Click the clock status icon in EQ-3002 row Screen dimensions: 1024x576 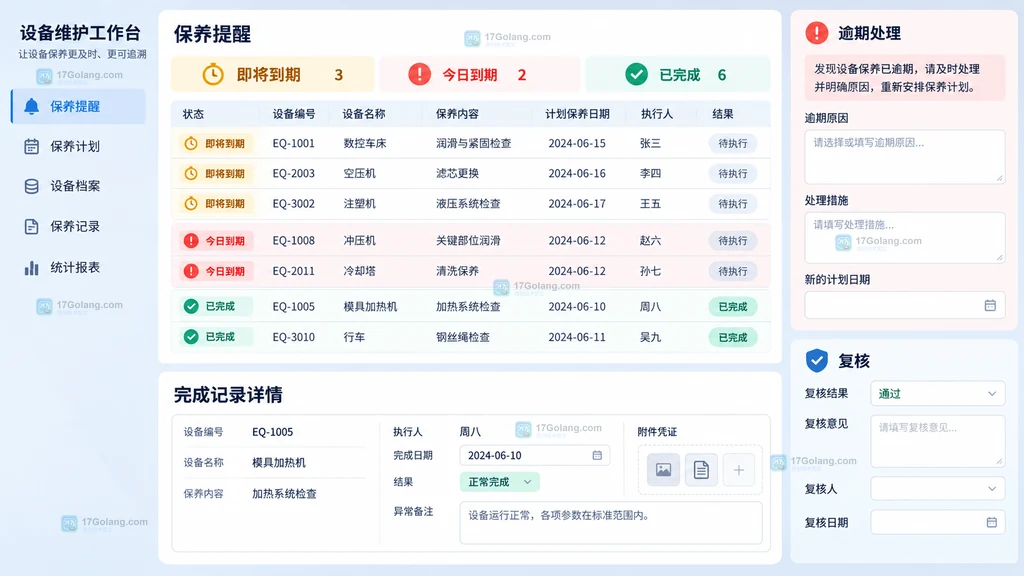tap(191, 203)
